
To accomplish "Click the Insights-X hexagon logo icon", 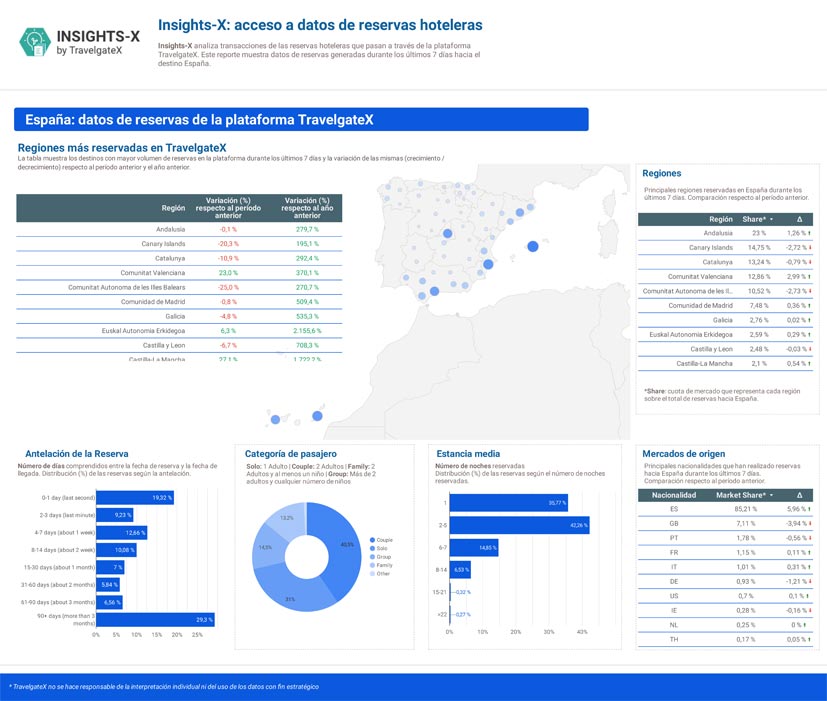I will pyautogui.click(x=35, y=42).
